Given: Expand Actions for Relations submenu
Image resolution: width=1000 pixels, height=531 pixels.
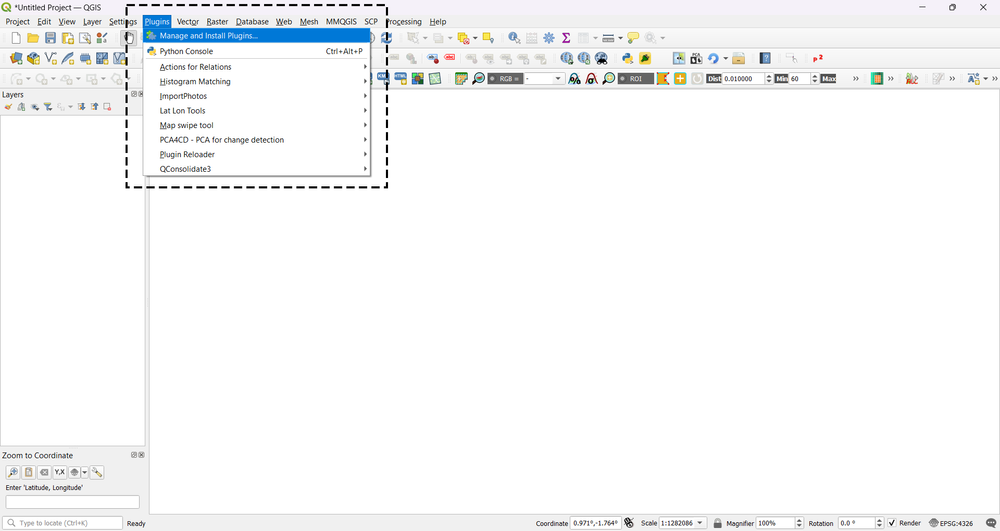Looking at the screenshot, I should click(256, 67).
